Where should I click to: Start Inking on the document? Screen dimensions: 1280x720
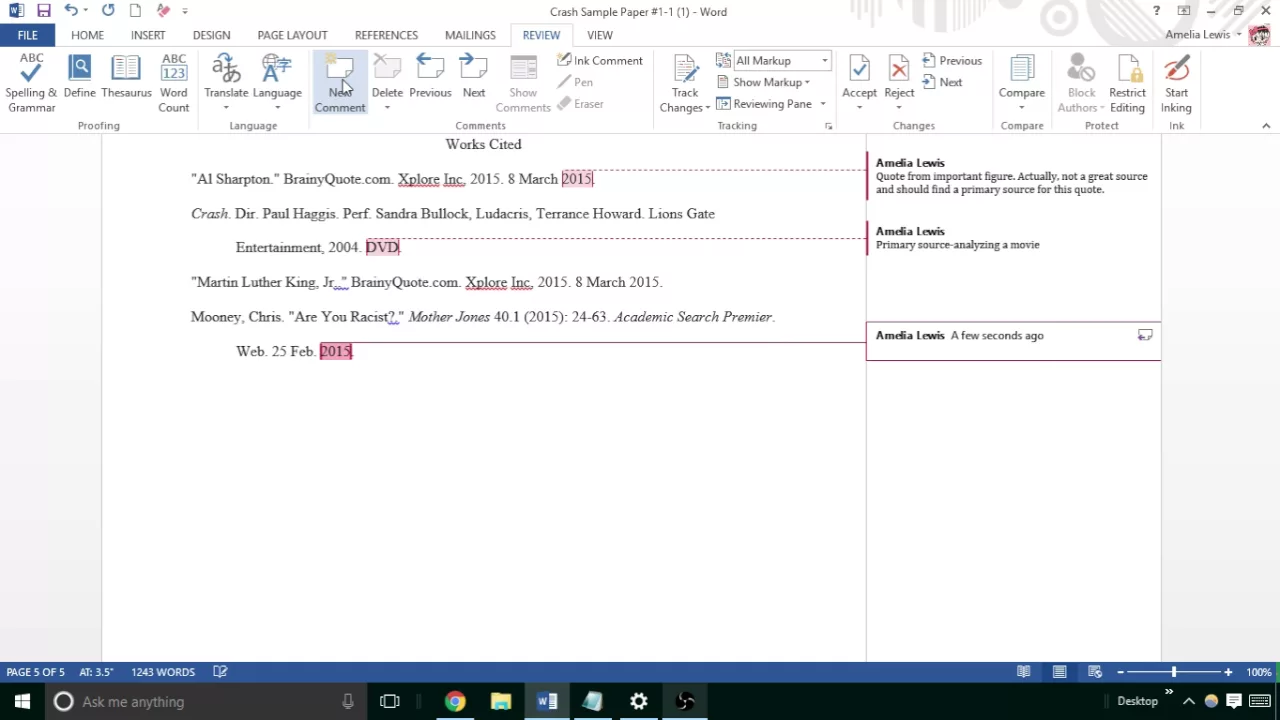(1176, 84)
